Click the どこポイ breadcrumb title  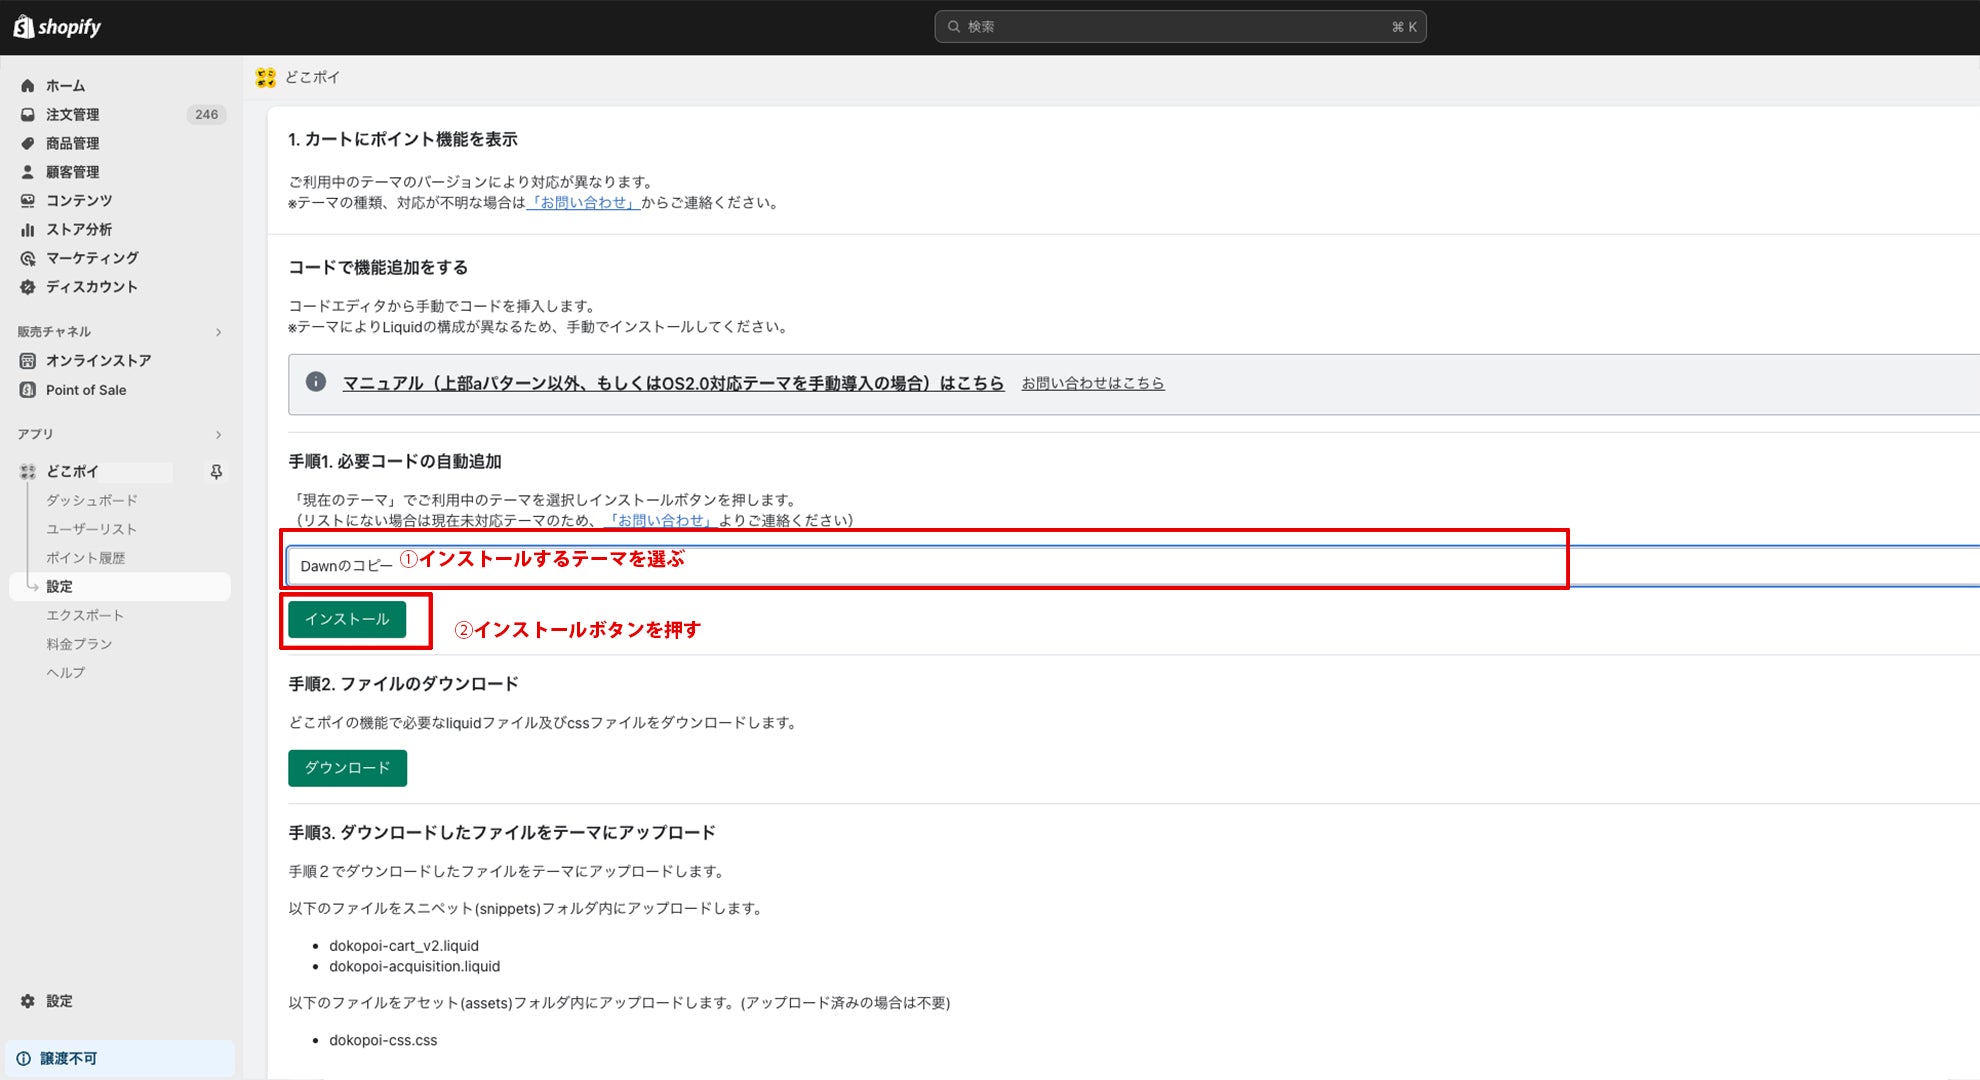[313, 78]
